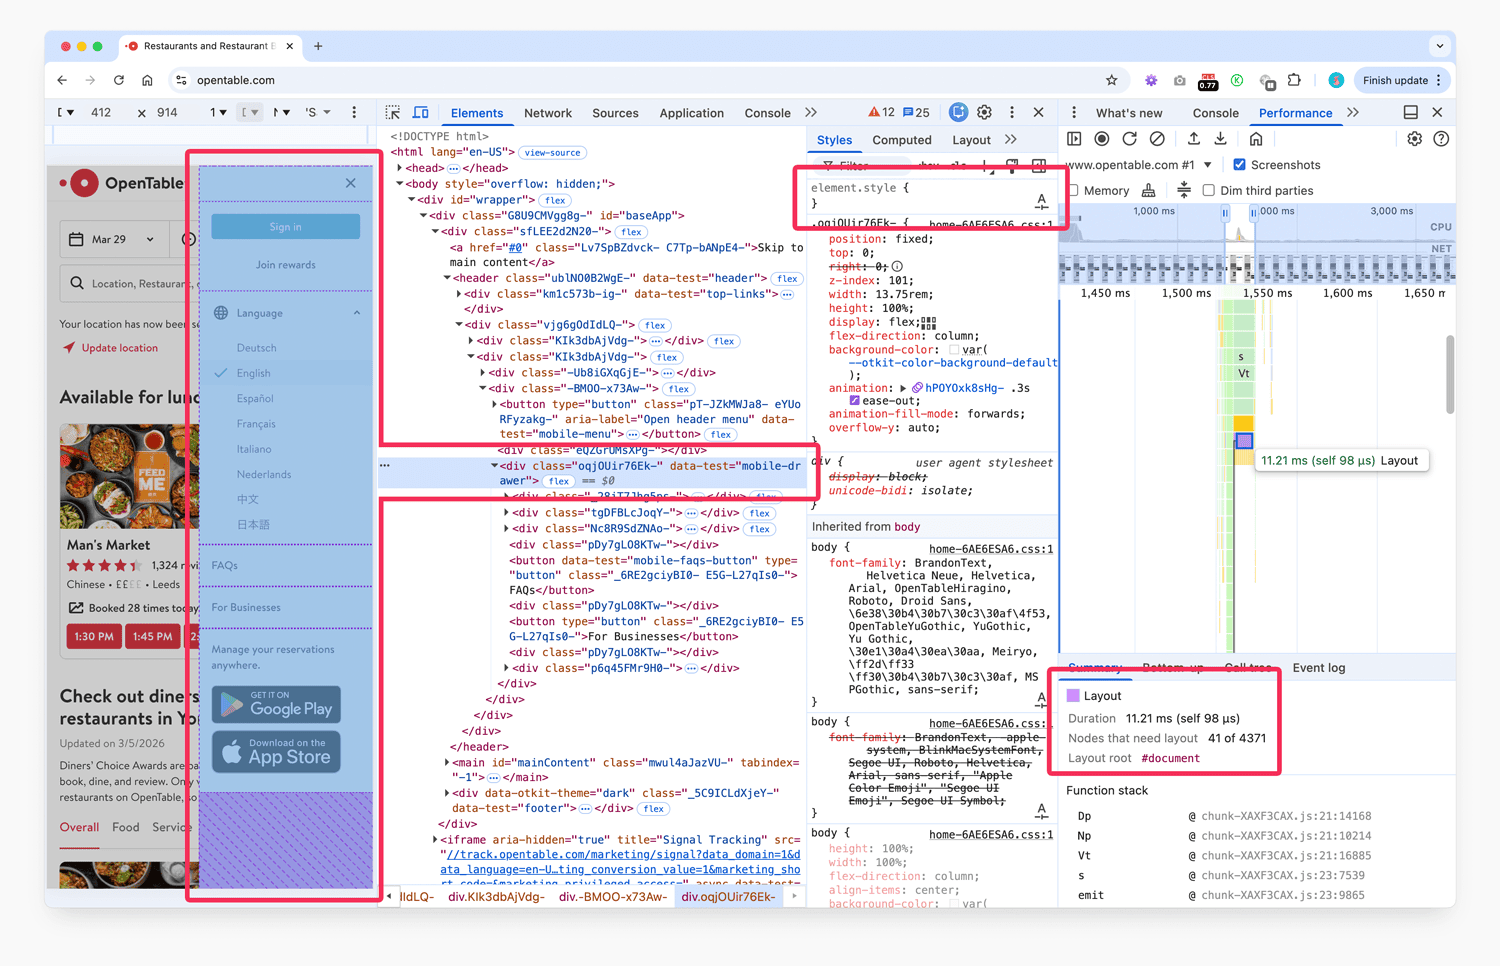This screenshot has width=1500, height=966.
Task: Expand the main mainContent element
Action: (x=446, y=763)
